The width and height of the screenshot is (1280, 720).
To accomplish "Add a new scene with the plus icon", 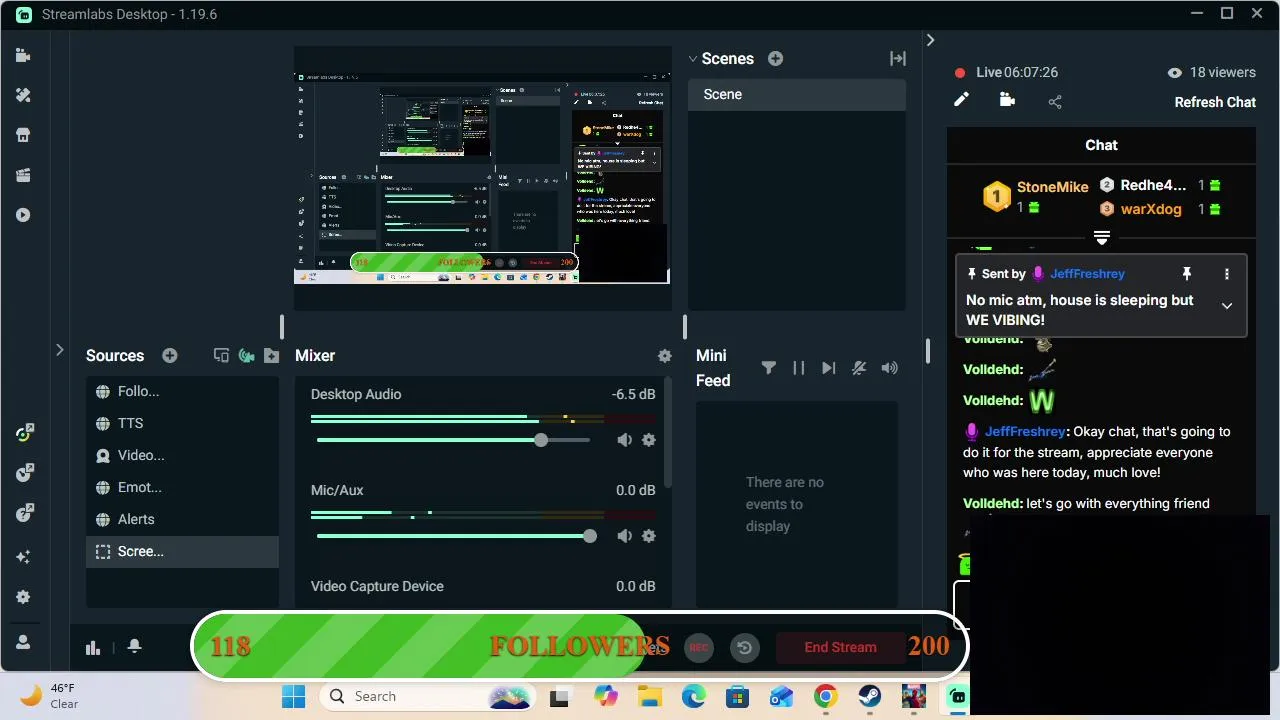I will (775, 59).
